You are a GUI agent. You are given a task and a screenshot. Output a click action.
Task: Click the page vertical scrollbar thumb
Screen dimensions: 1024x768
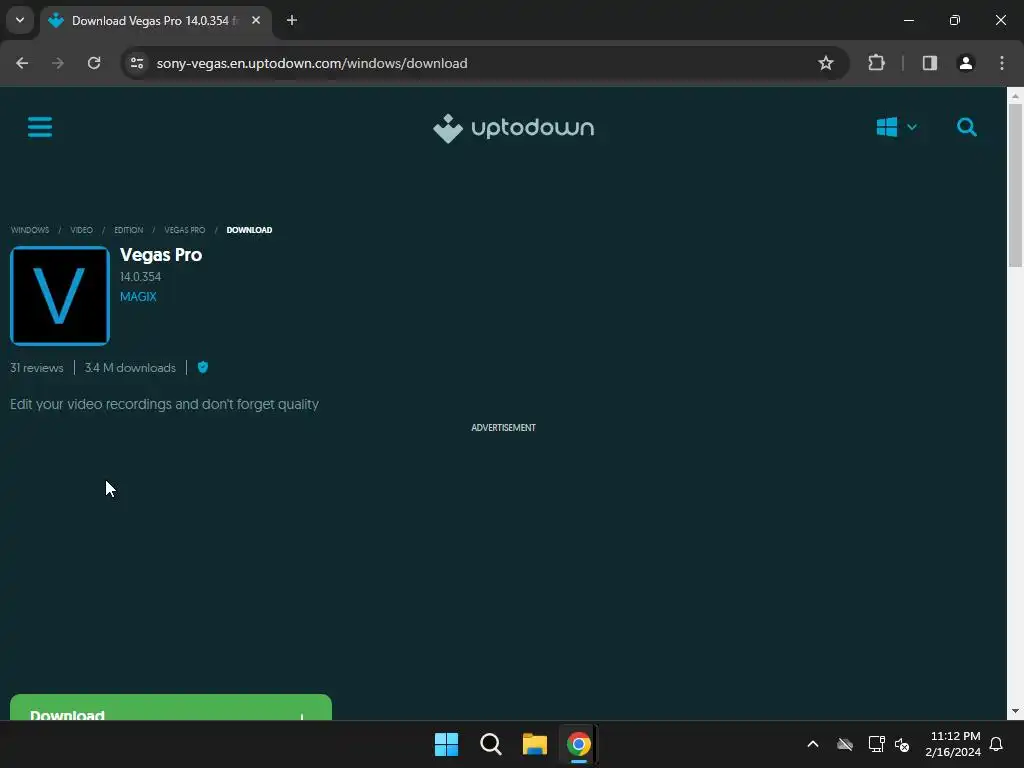pyautogui.click(x=1015, y=185)
